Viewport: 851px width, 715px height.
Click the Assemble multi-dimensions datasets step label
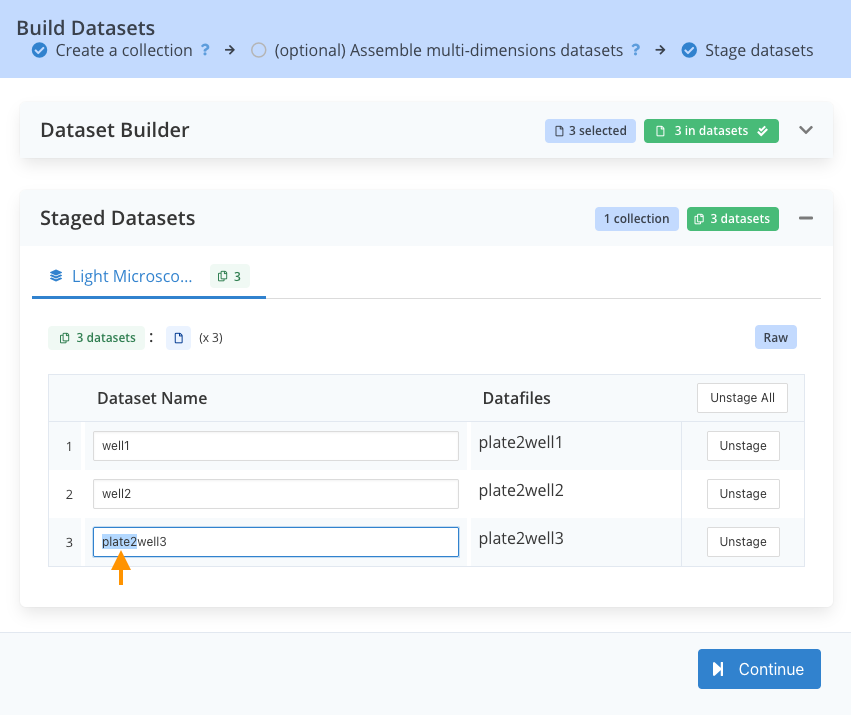[448, 50]
